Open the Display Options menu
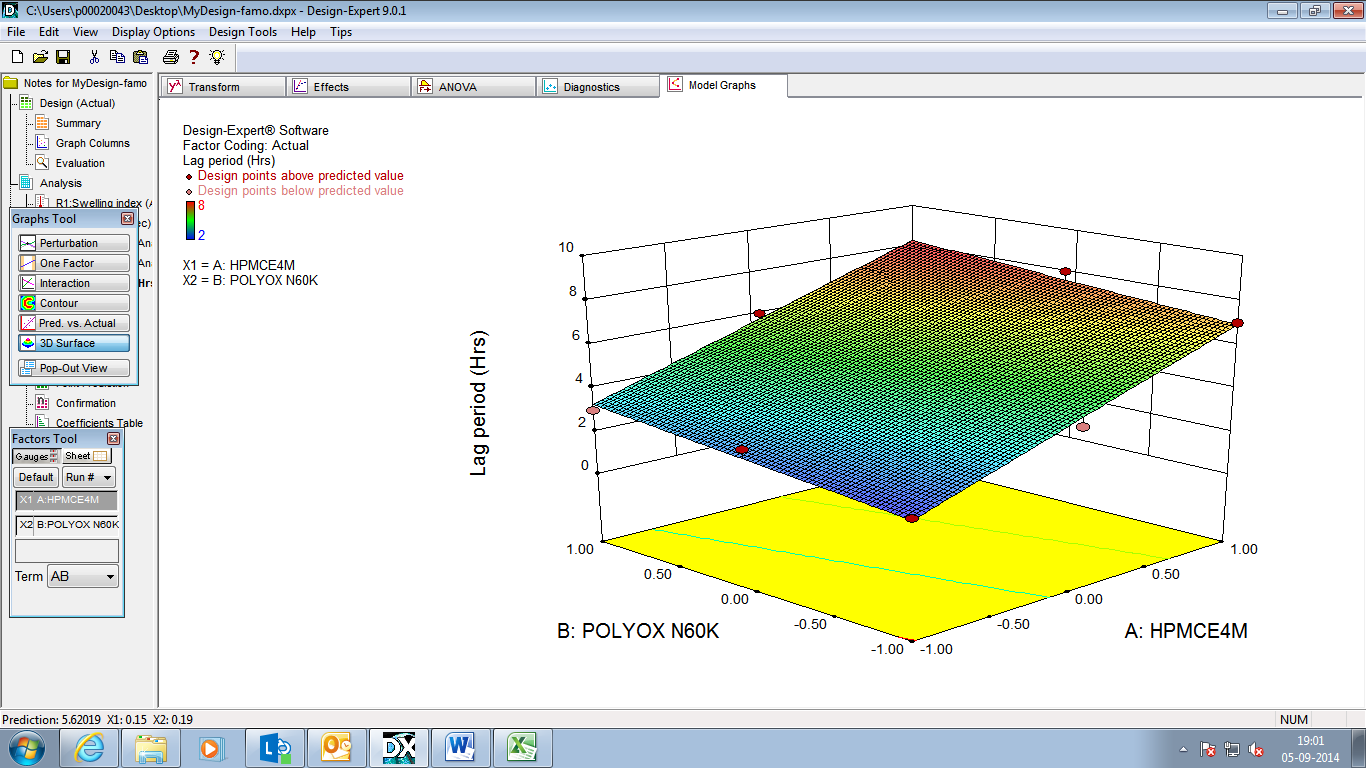This screenshot has width=1366, height=768. 153,32
